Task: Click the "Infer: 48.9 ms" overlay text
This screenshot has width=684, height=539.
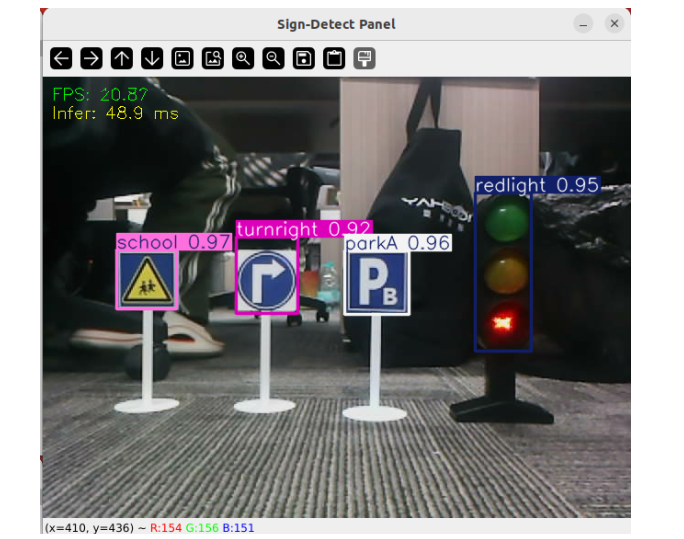Action: click(116, 114)
